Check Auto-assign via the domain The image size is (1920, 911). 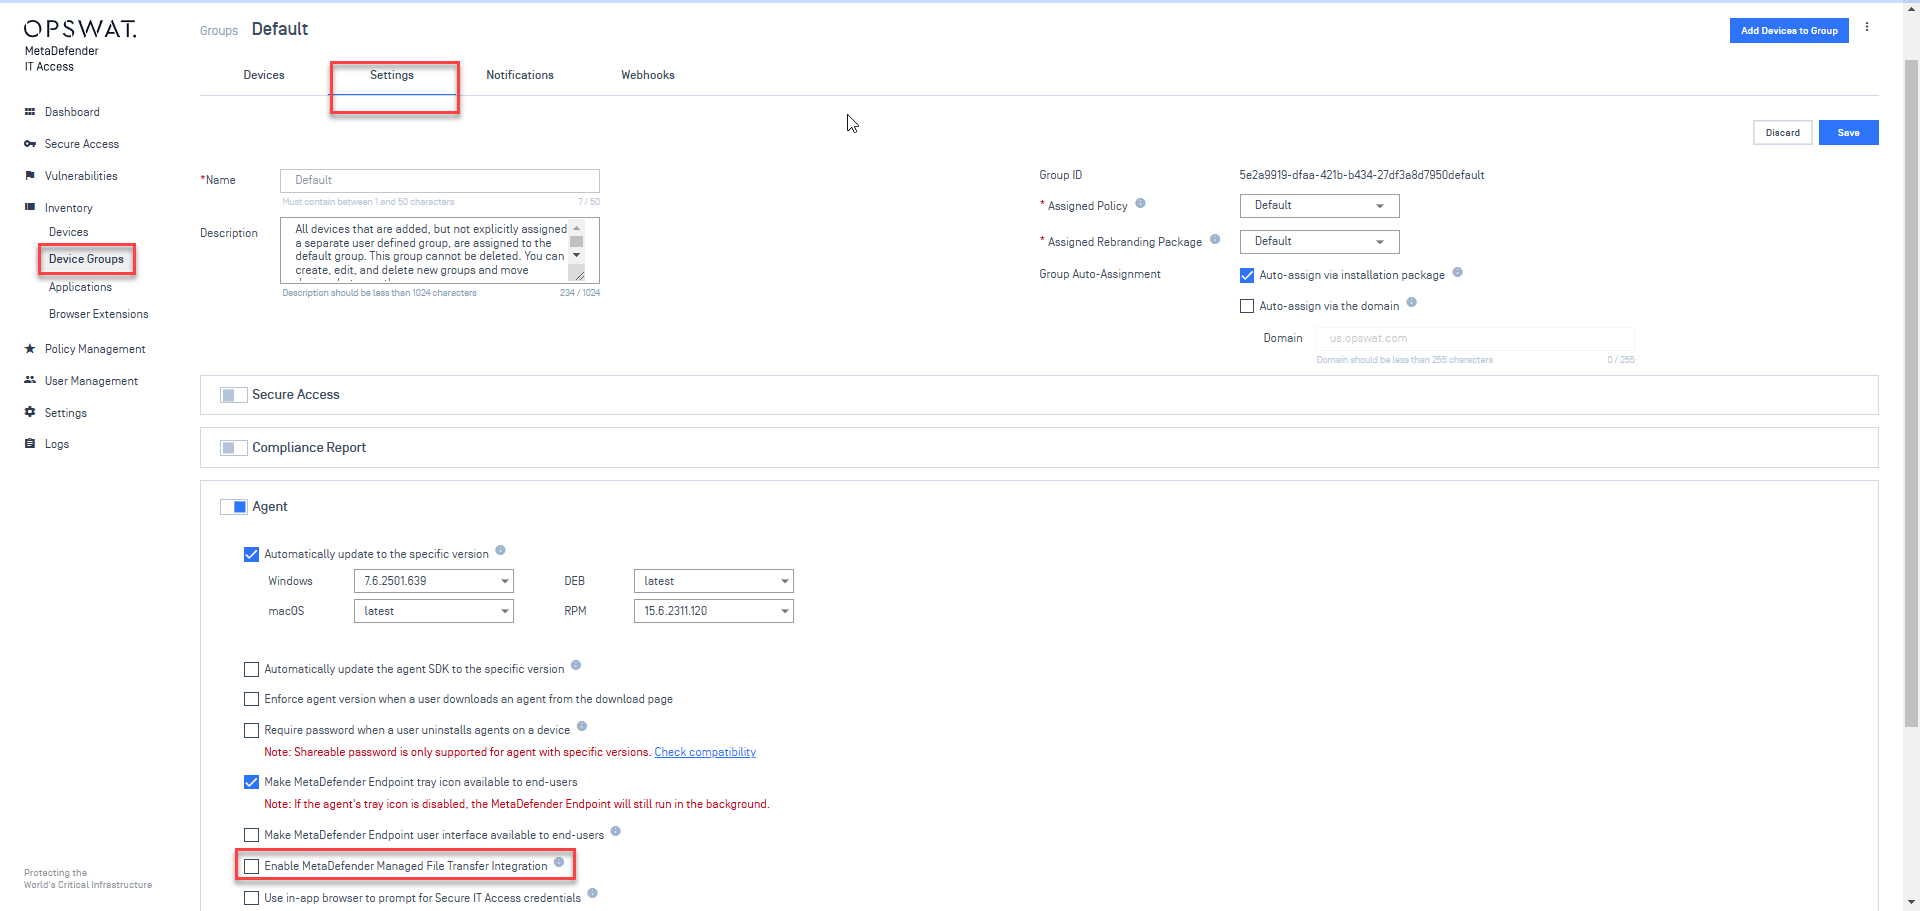coord(1247,306)
